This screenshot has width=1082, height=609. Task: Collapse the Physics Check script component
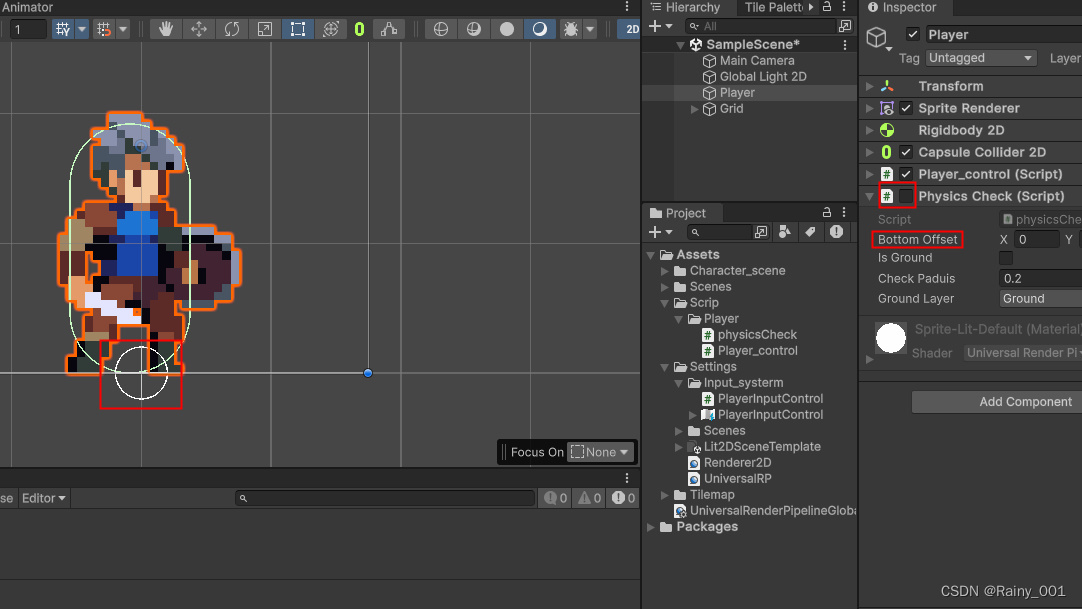tap(869, 197)
